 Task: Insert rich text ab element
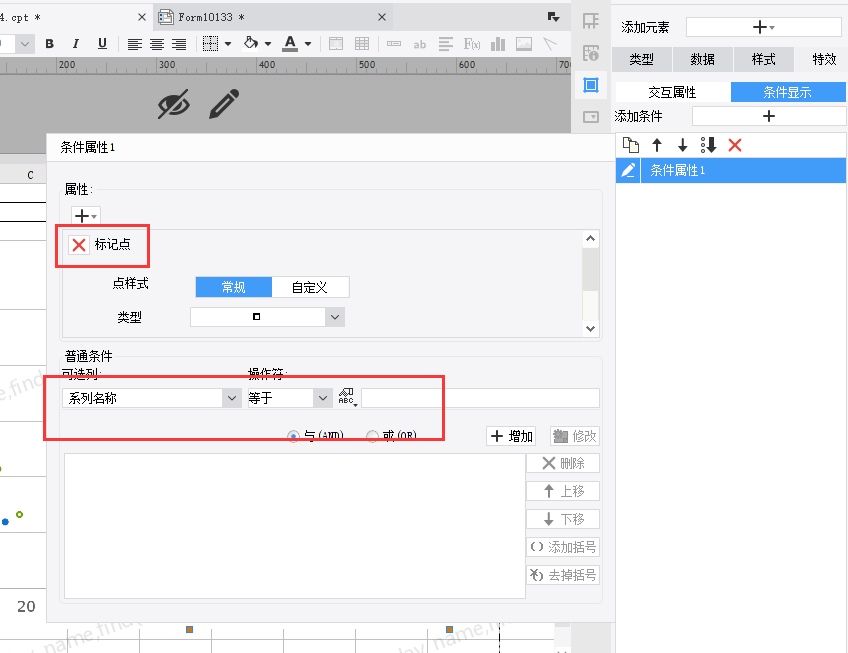[x=420, y=44]
